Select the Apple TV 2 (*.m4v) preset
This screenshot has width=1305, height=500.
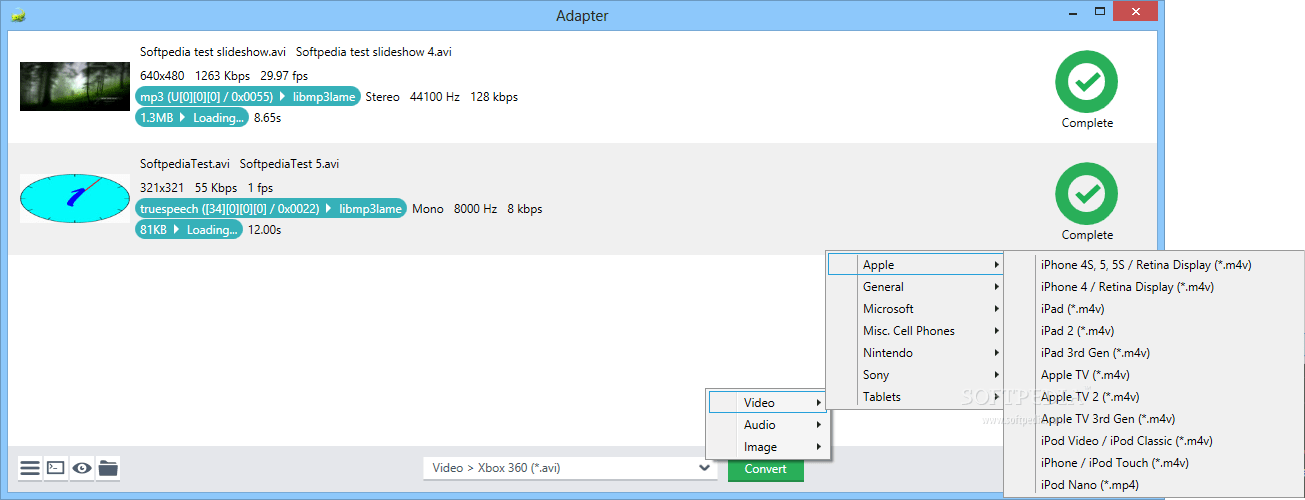click(1154, 397)
